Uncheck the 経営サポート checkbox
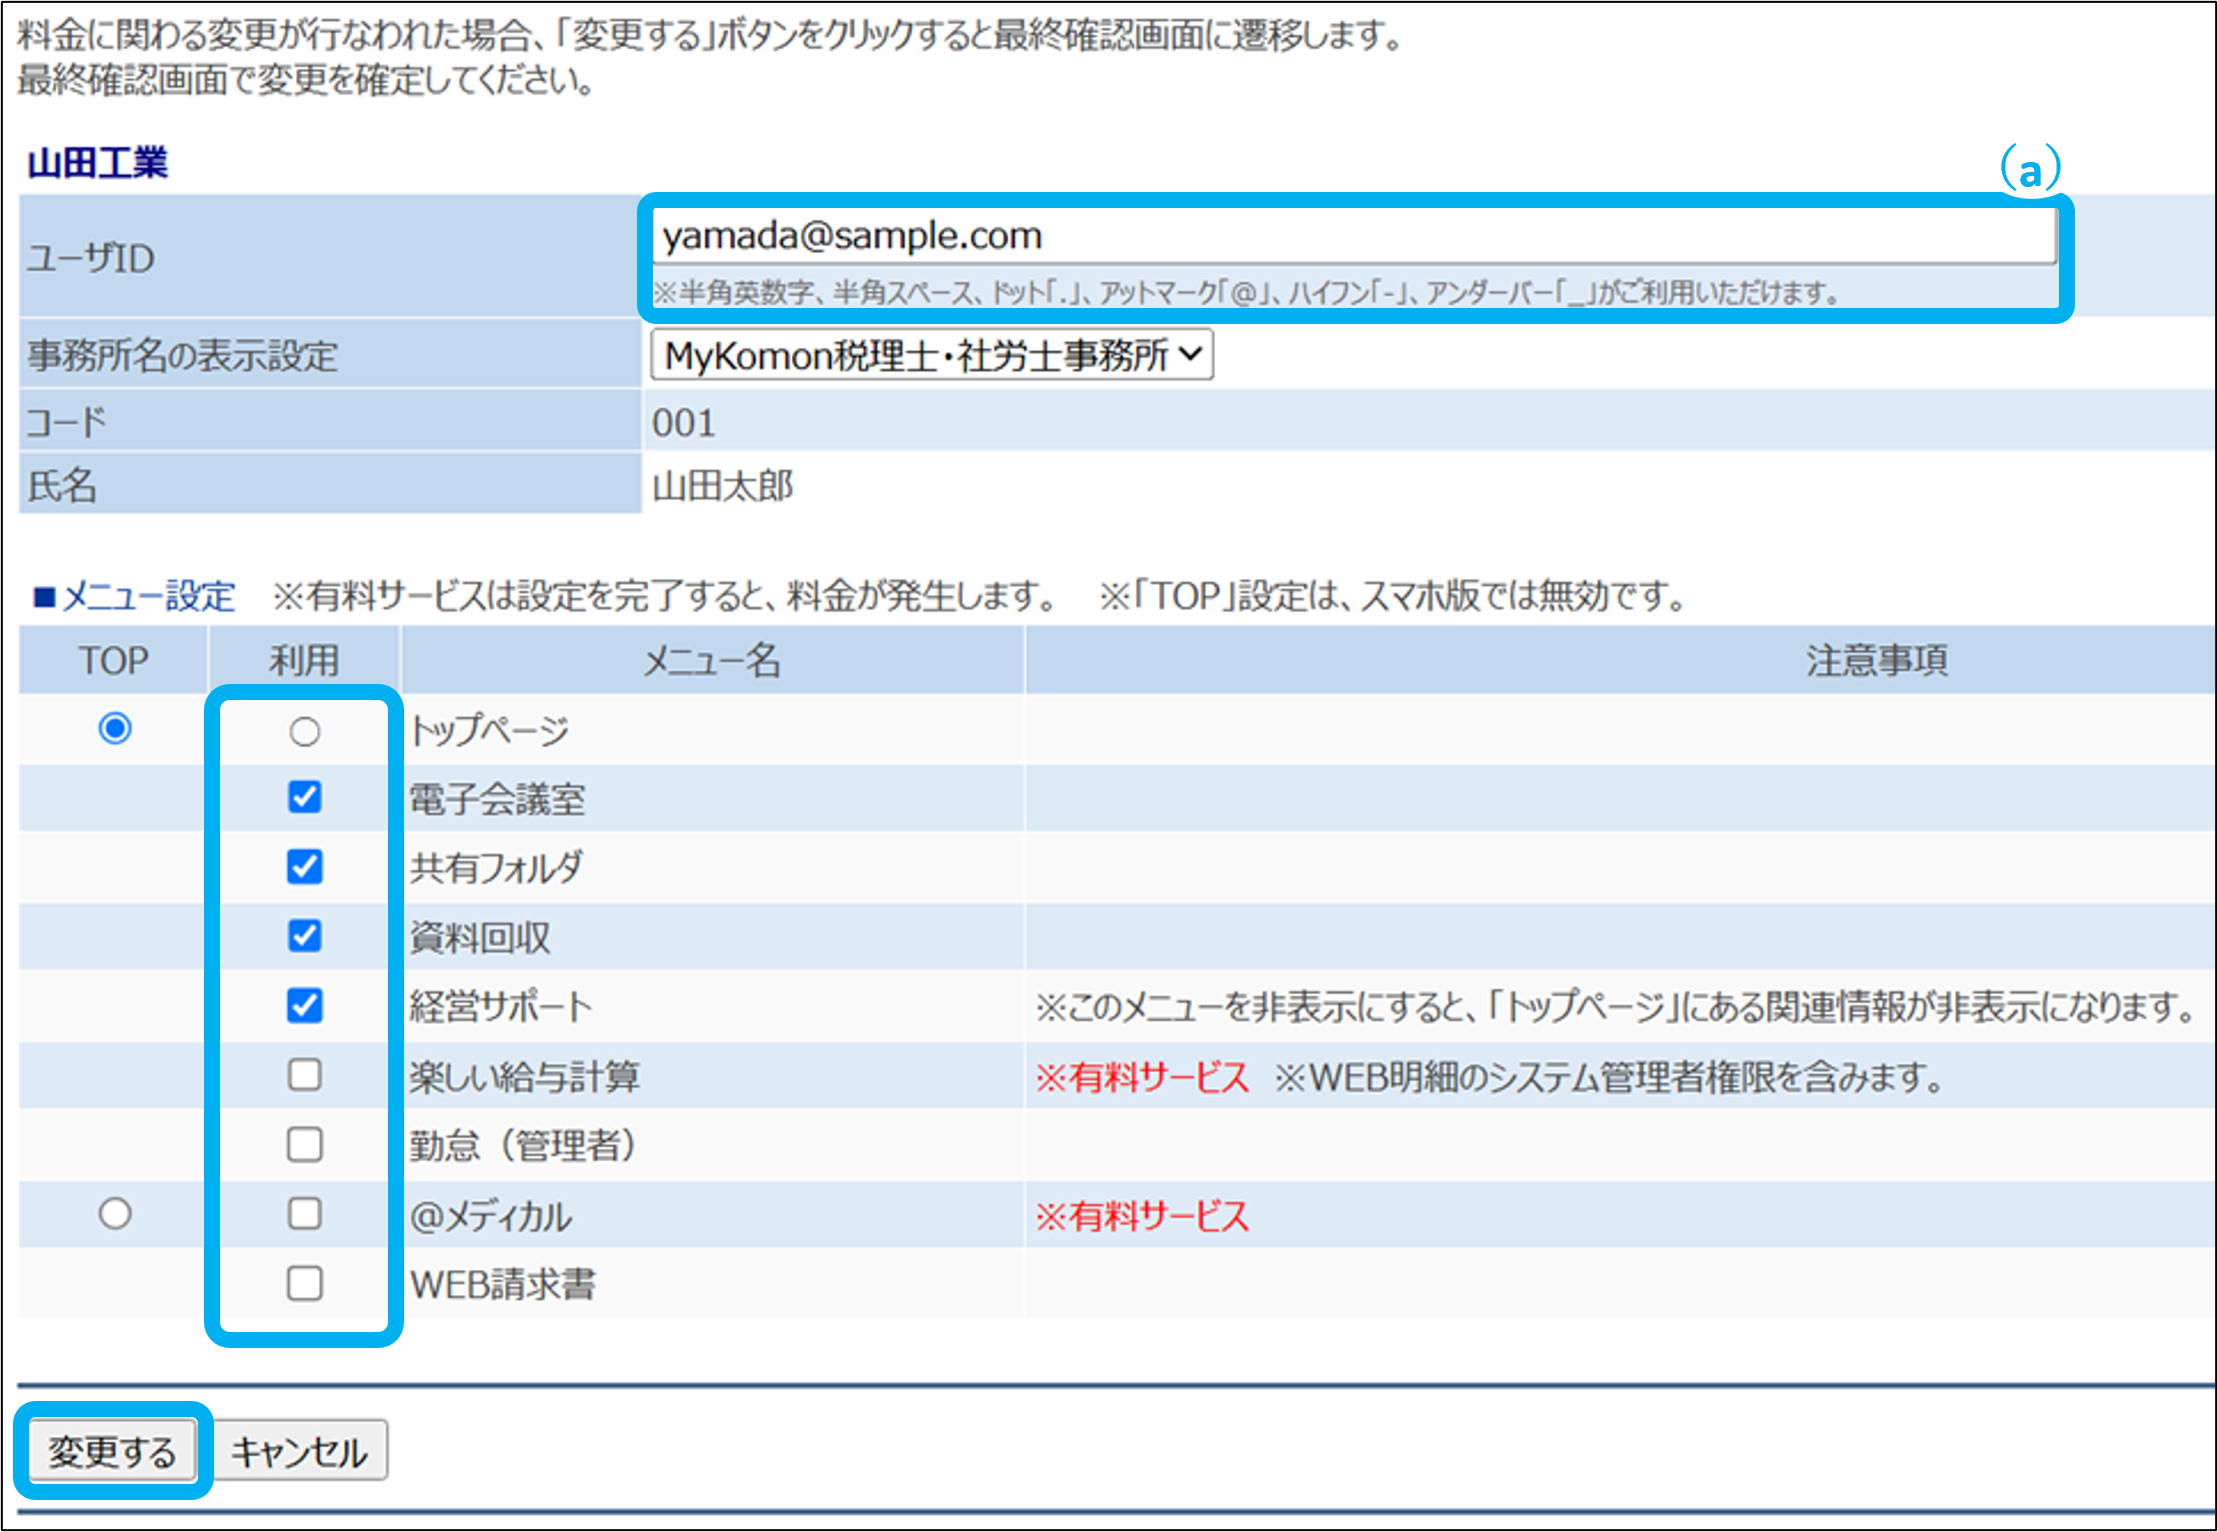The width and height of the screenshot is (2218, 1532). [304, 1005]
